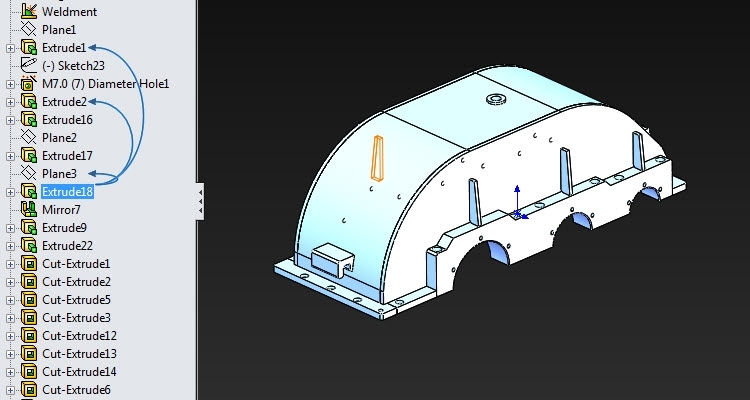750x400 pixels.
Task: Click the Cut-Extrude5 feature icon
Action: (29, 300)
